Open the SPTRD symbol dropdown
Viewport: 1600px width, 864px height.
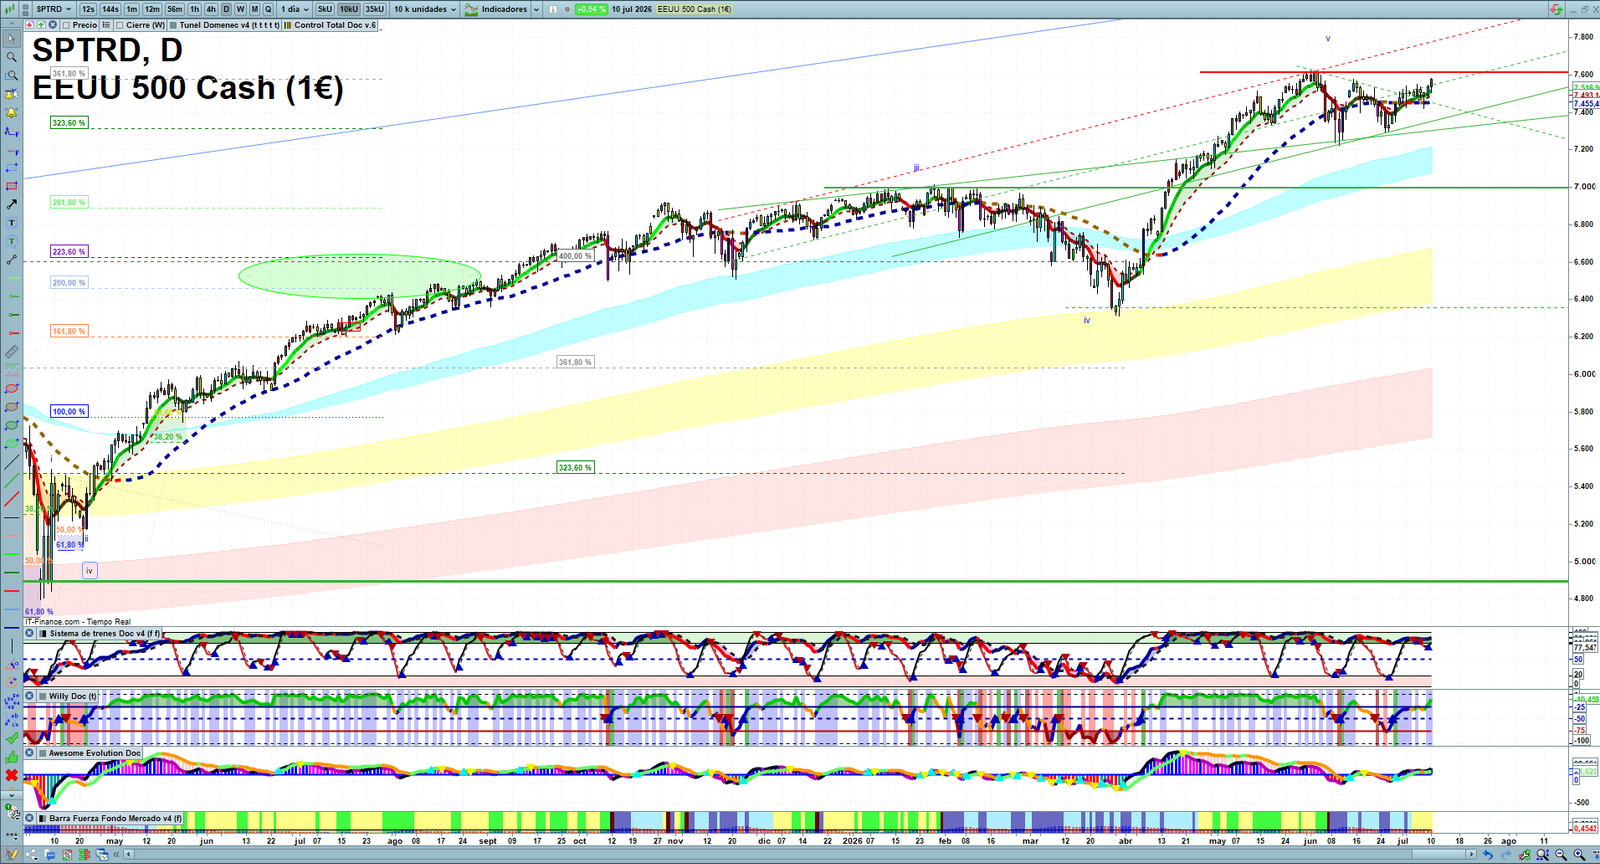(53, 9)
